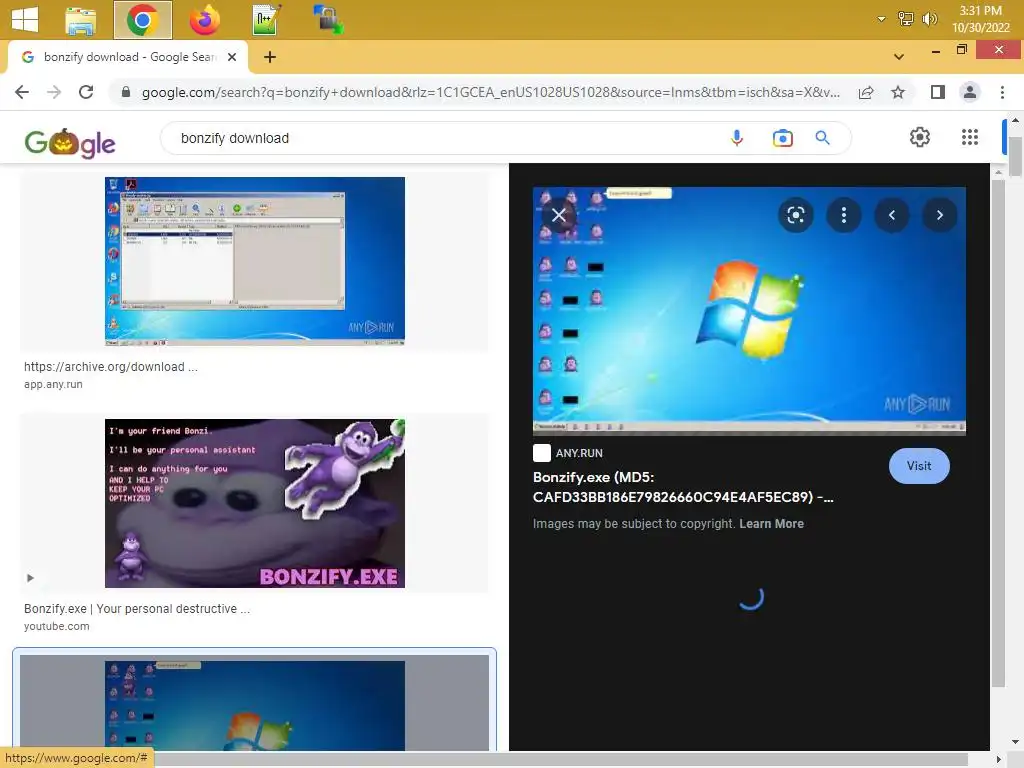Open the Chrome three-dot menu

click(x=1002, y=92)
